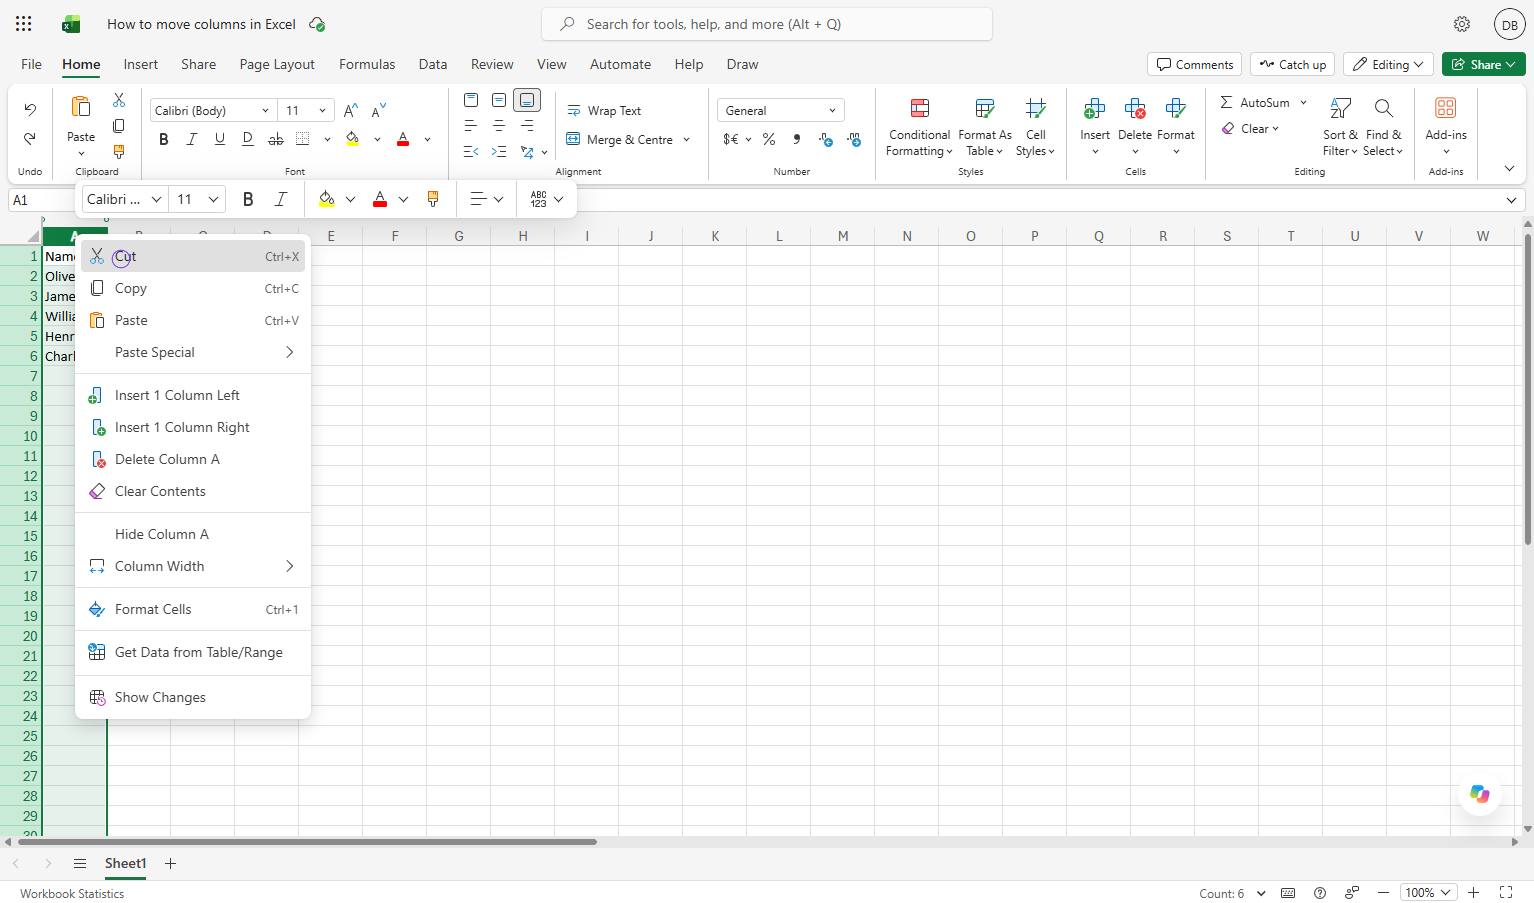The width and height of the screenshot is (1534, 903).
Task: Open the app launcher grid icon
Action: 24,24
